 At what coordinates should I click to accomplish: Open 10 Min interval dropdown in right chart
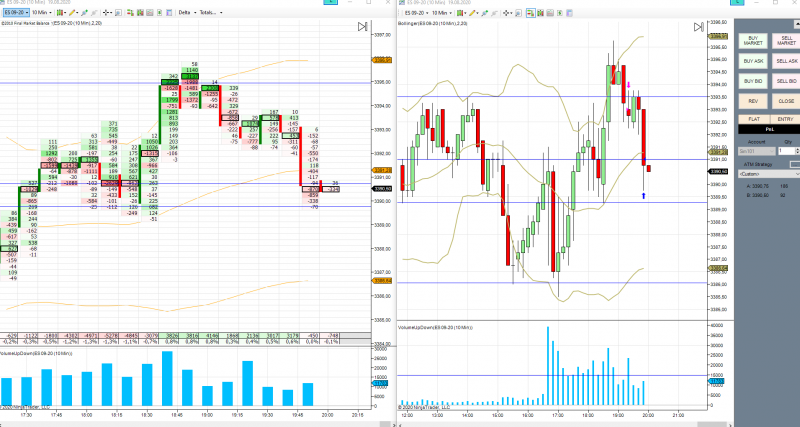pyautogui.click(x=442, y=13)
